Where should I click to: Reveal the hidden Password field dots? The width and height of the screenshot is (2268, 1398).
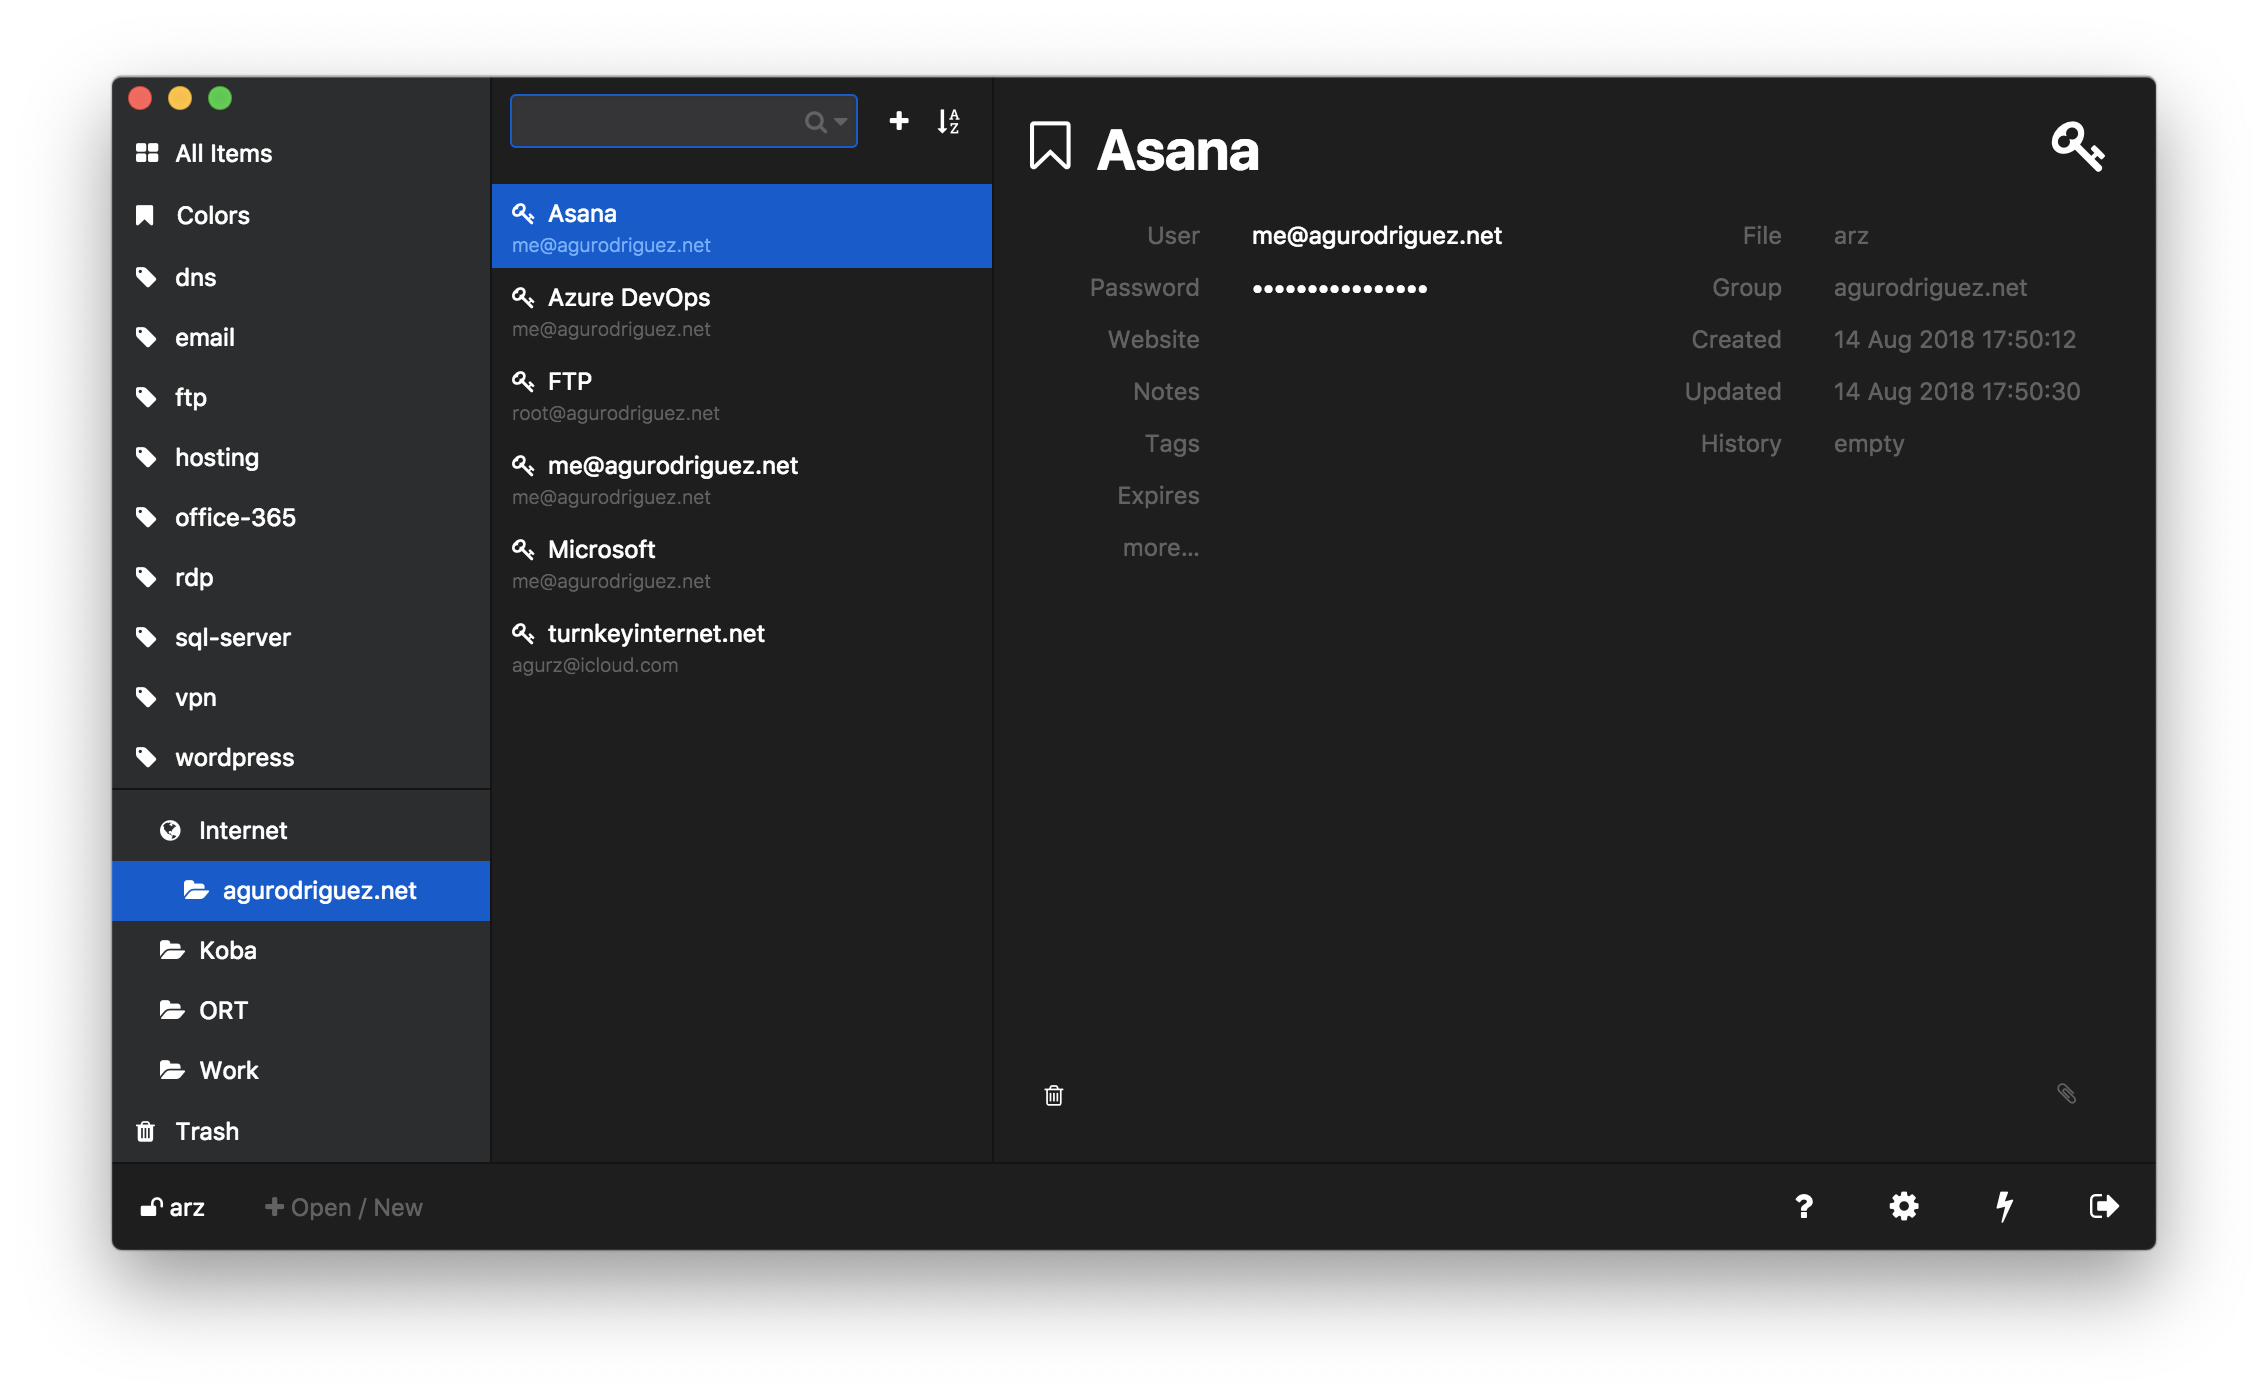1339,288
